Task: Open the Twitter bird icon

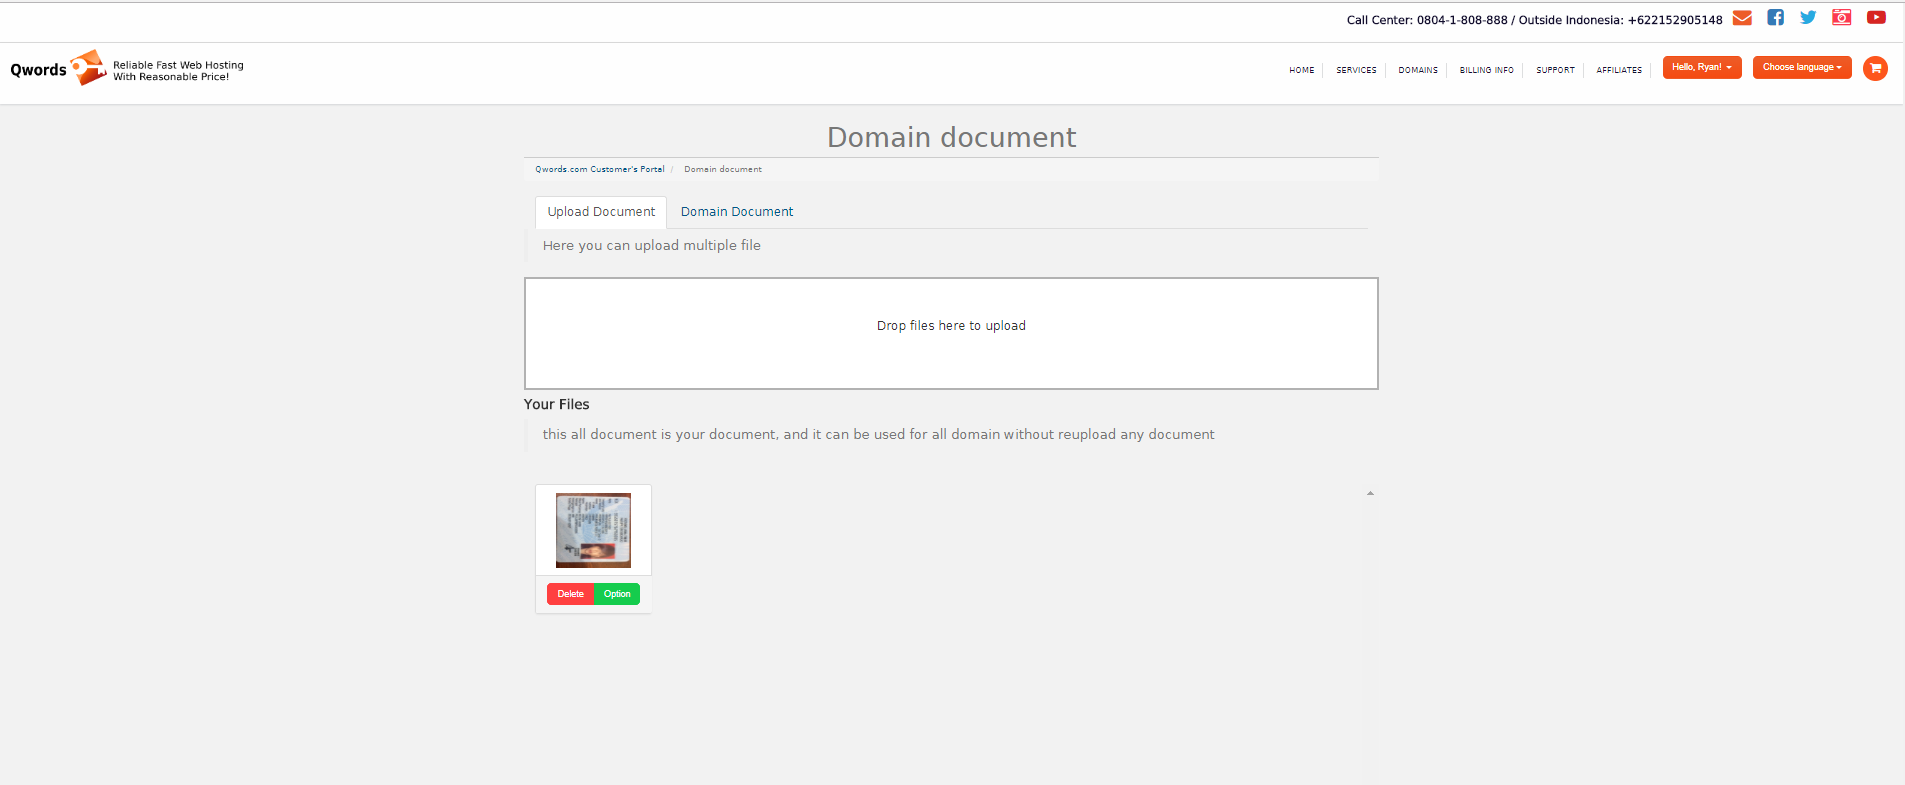Action: (x=1808, y=18)
